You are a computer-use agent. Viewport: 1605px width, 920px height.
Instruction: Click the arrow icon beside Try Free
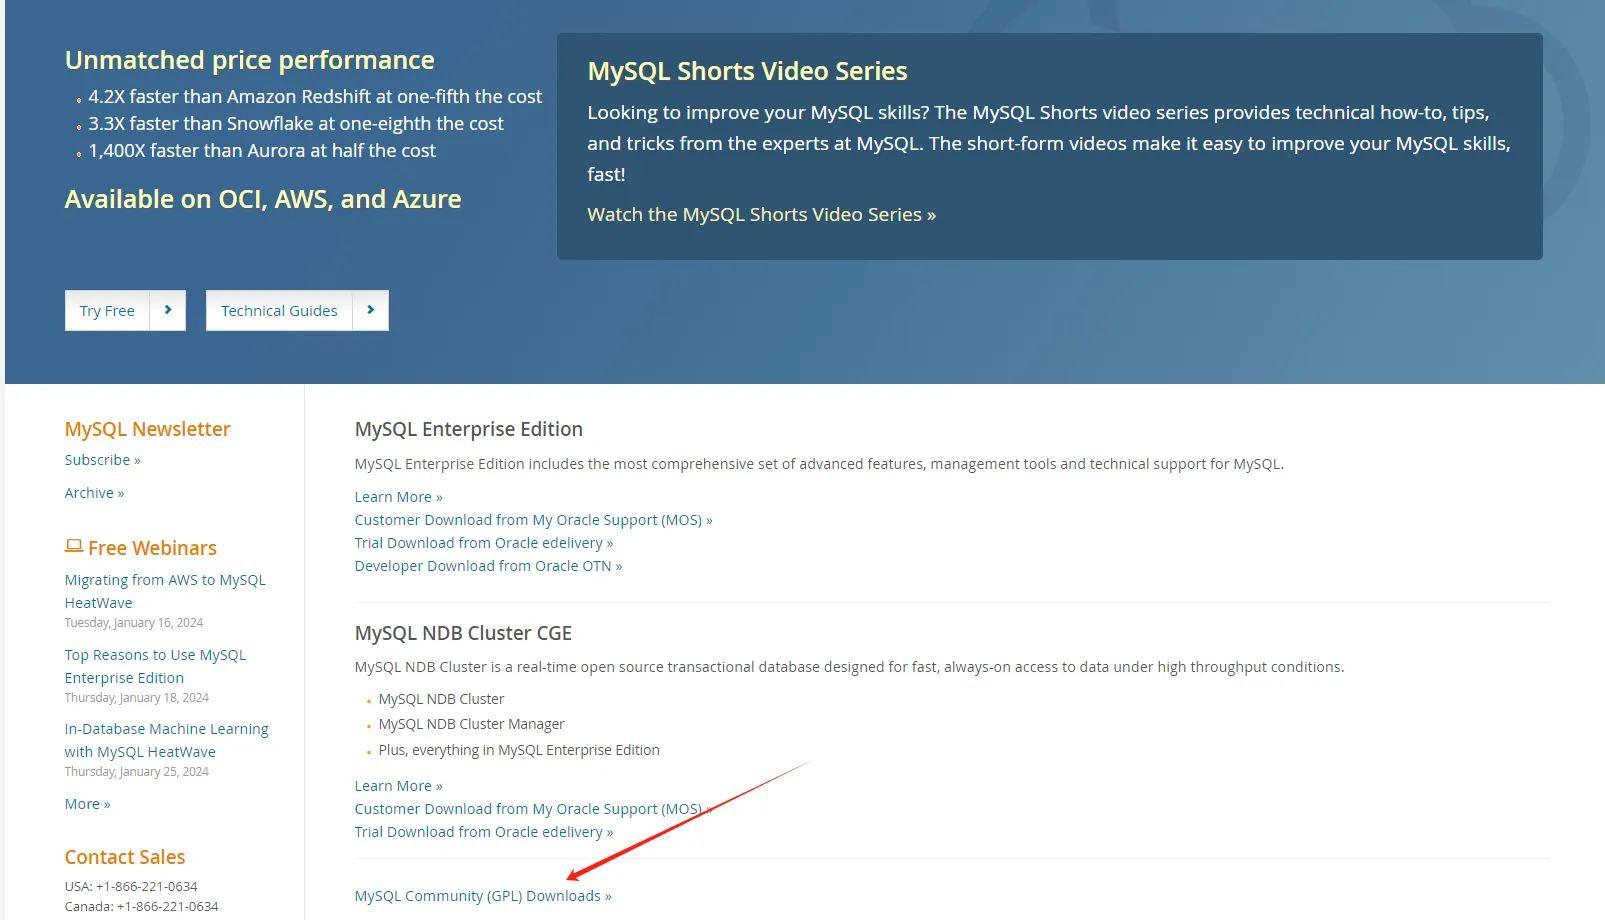click(x=168, y=310)
